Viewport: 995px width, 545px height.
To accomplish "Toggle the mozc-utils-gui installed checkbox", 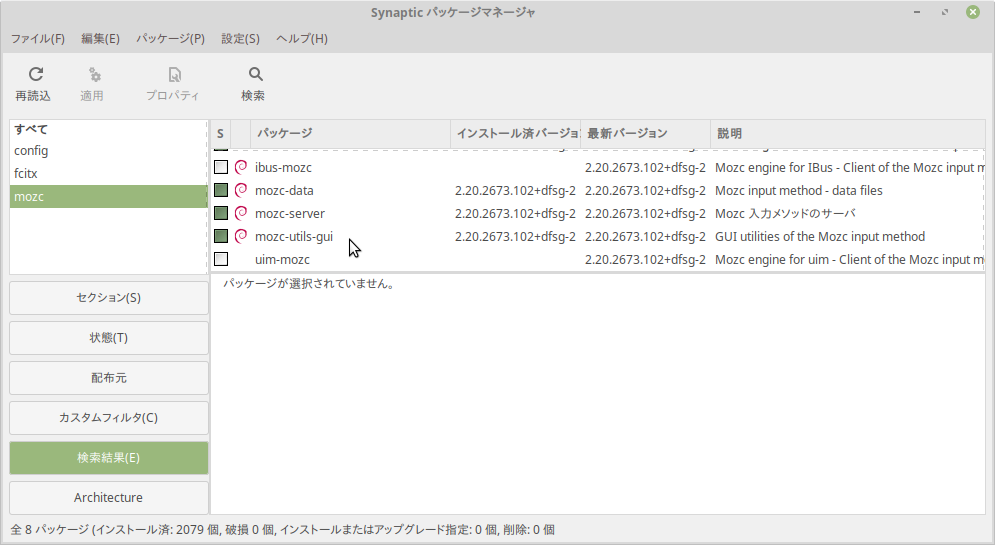I will 221,237.
